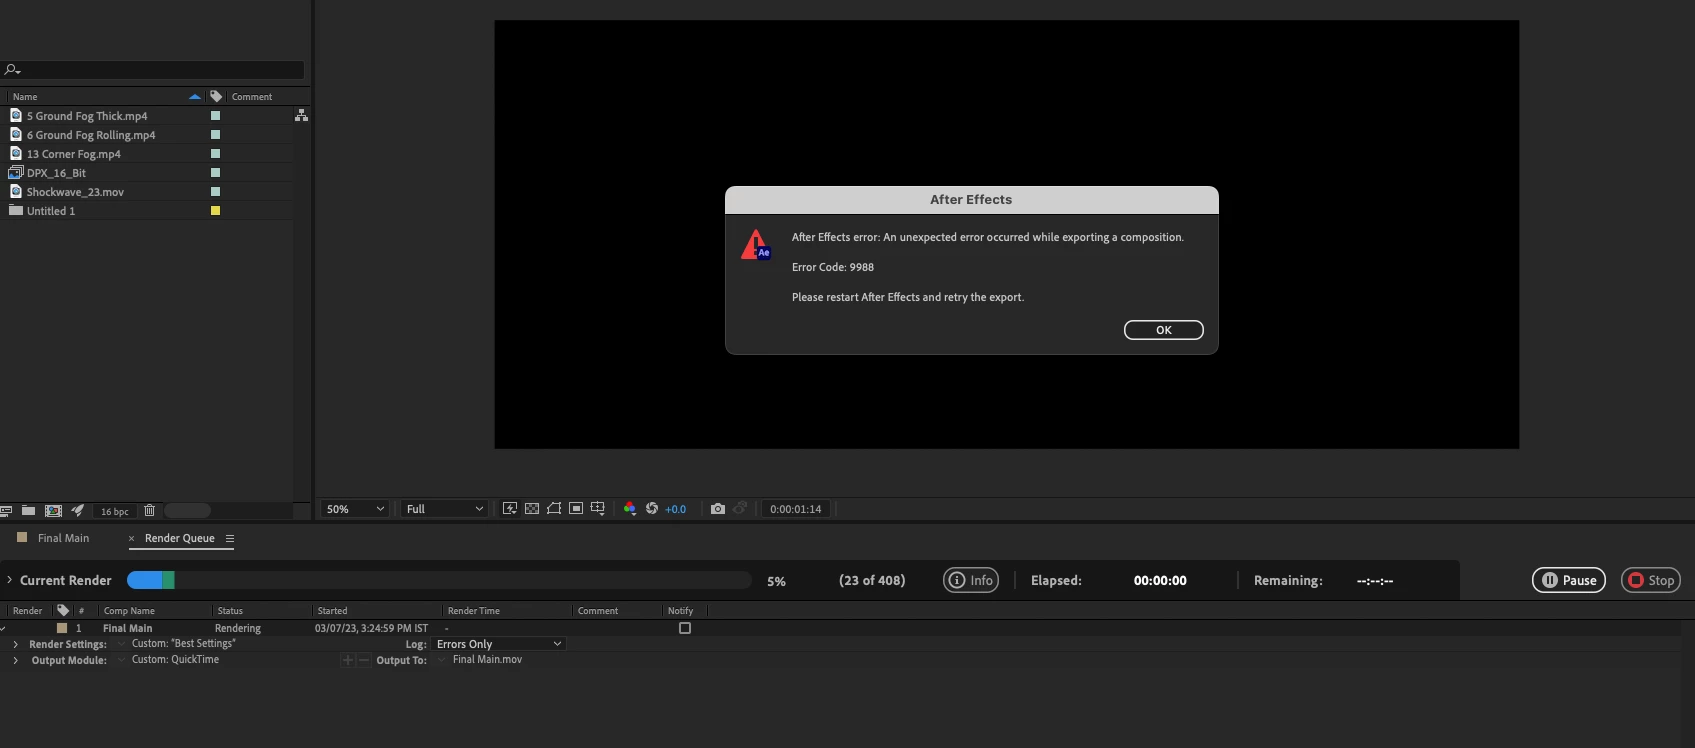The height and width of the screenshot is (748, 1695).
Task: Open the Render Queue panel menu
Action: click(x=230, y=538)
